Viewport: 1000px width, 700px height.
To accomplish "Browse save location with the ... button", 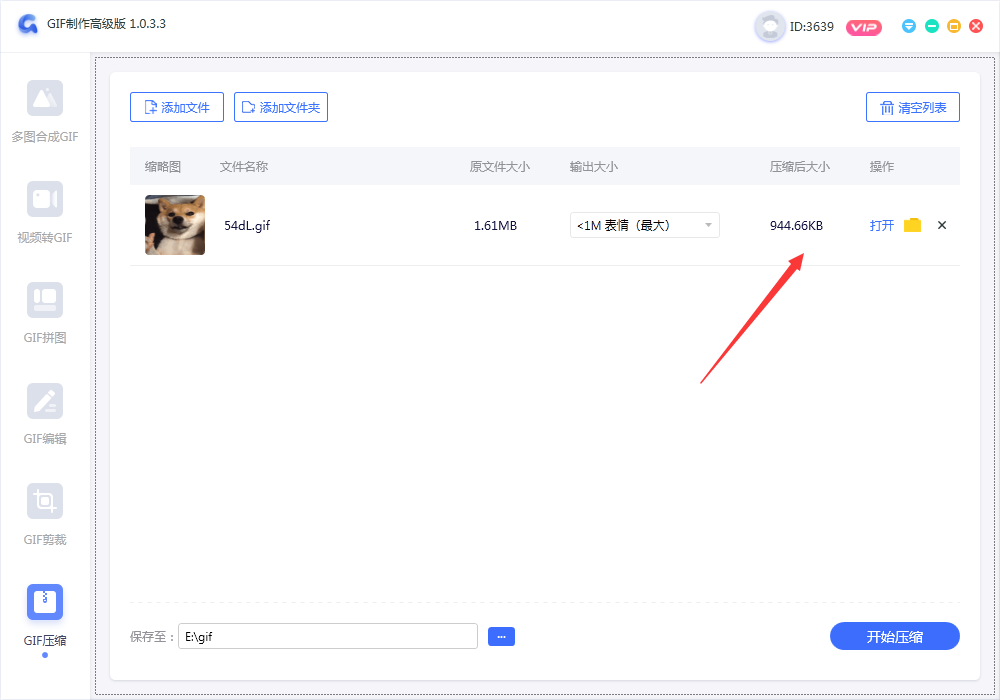I will click(x=501, y=636).
